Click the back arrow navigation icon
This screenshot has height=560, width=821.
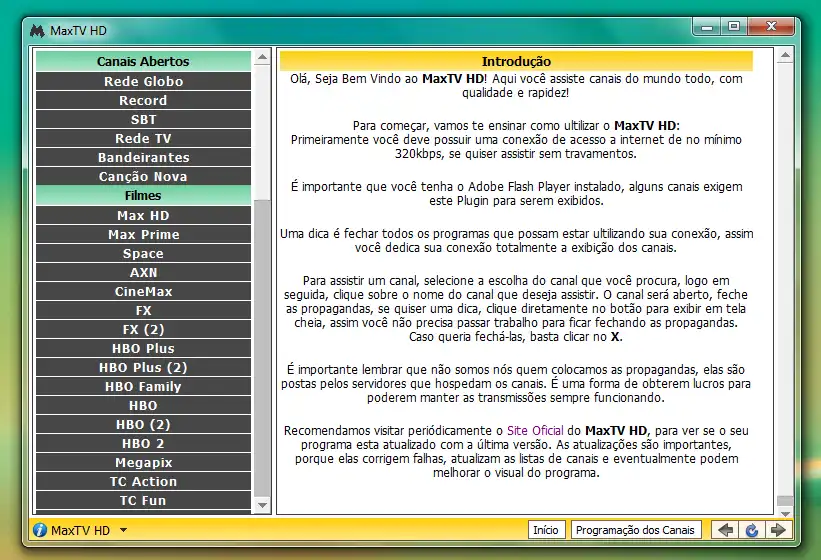(x=725, y=530)
